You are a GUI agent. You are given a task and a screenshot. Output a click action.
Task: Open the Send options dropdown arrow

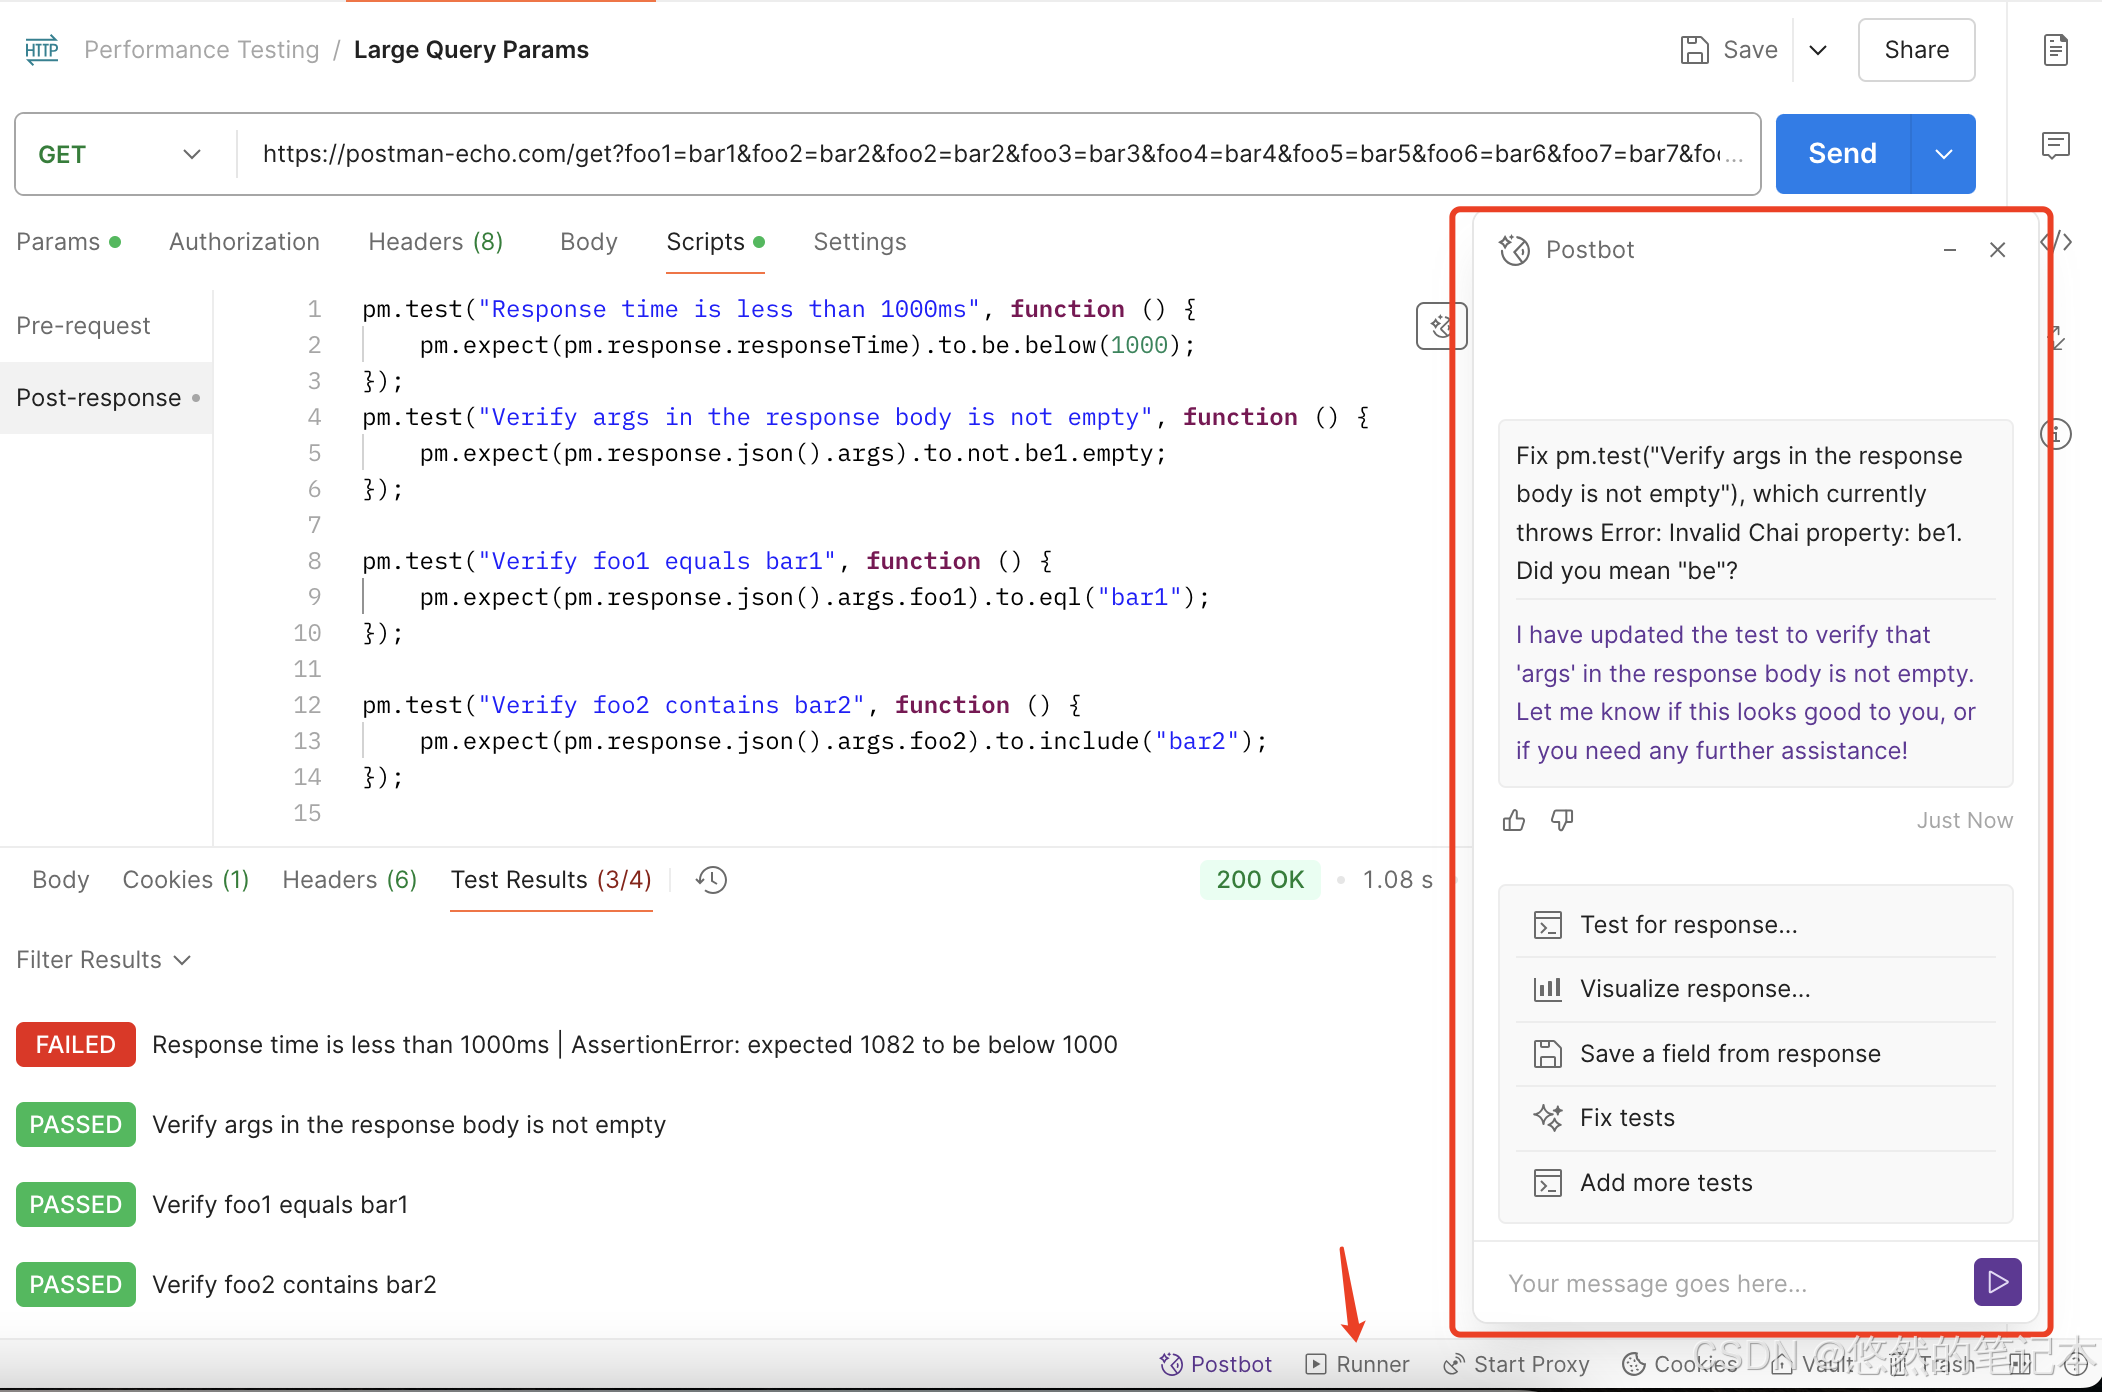click(x=1943, y=154)
